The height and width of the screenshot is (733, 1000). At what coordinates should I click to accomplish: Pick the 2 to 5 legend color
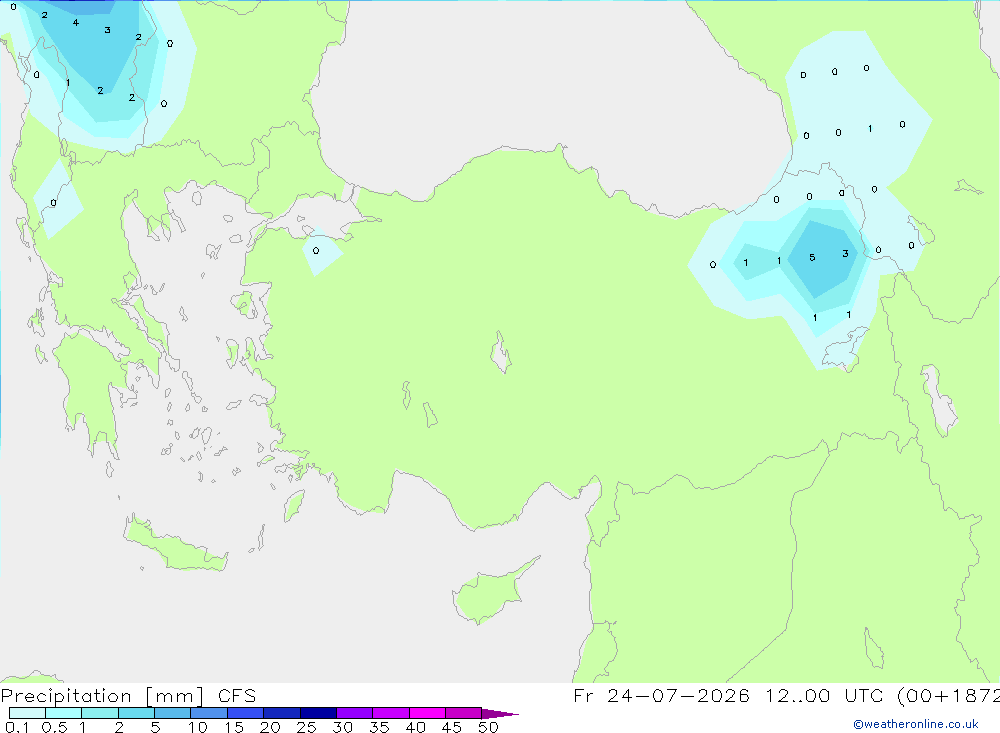pos(136,713)
